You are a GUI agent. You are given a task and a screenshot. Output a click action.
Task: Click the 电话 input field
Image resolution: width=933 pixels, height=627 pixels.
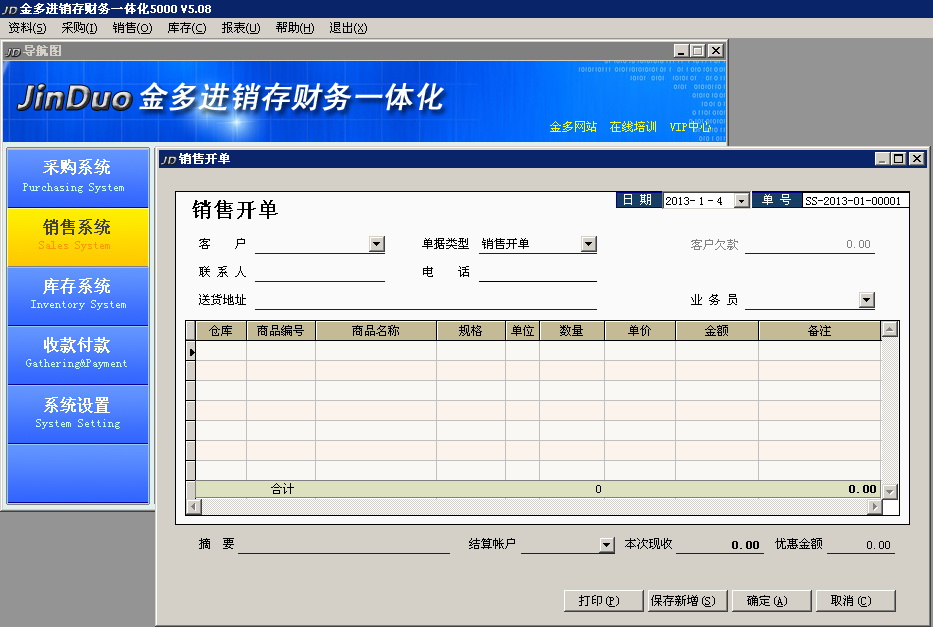pyautogui.click(x=537, y=272)
